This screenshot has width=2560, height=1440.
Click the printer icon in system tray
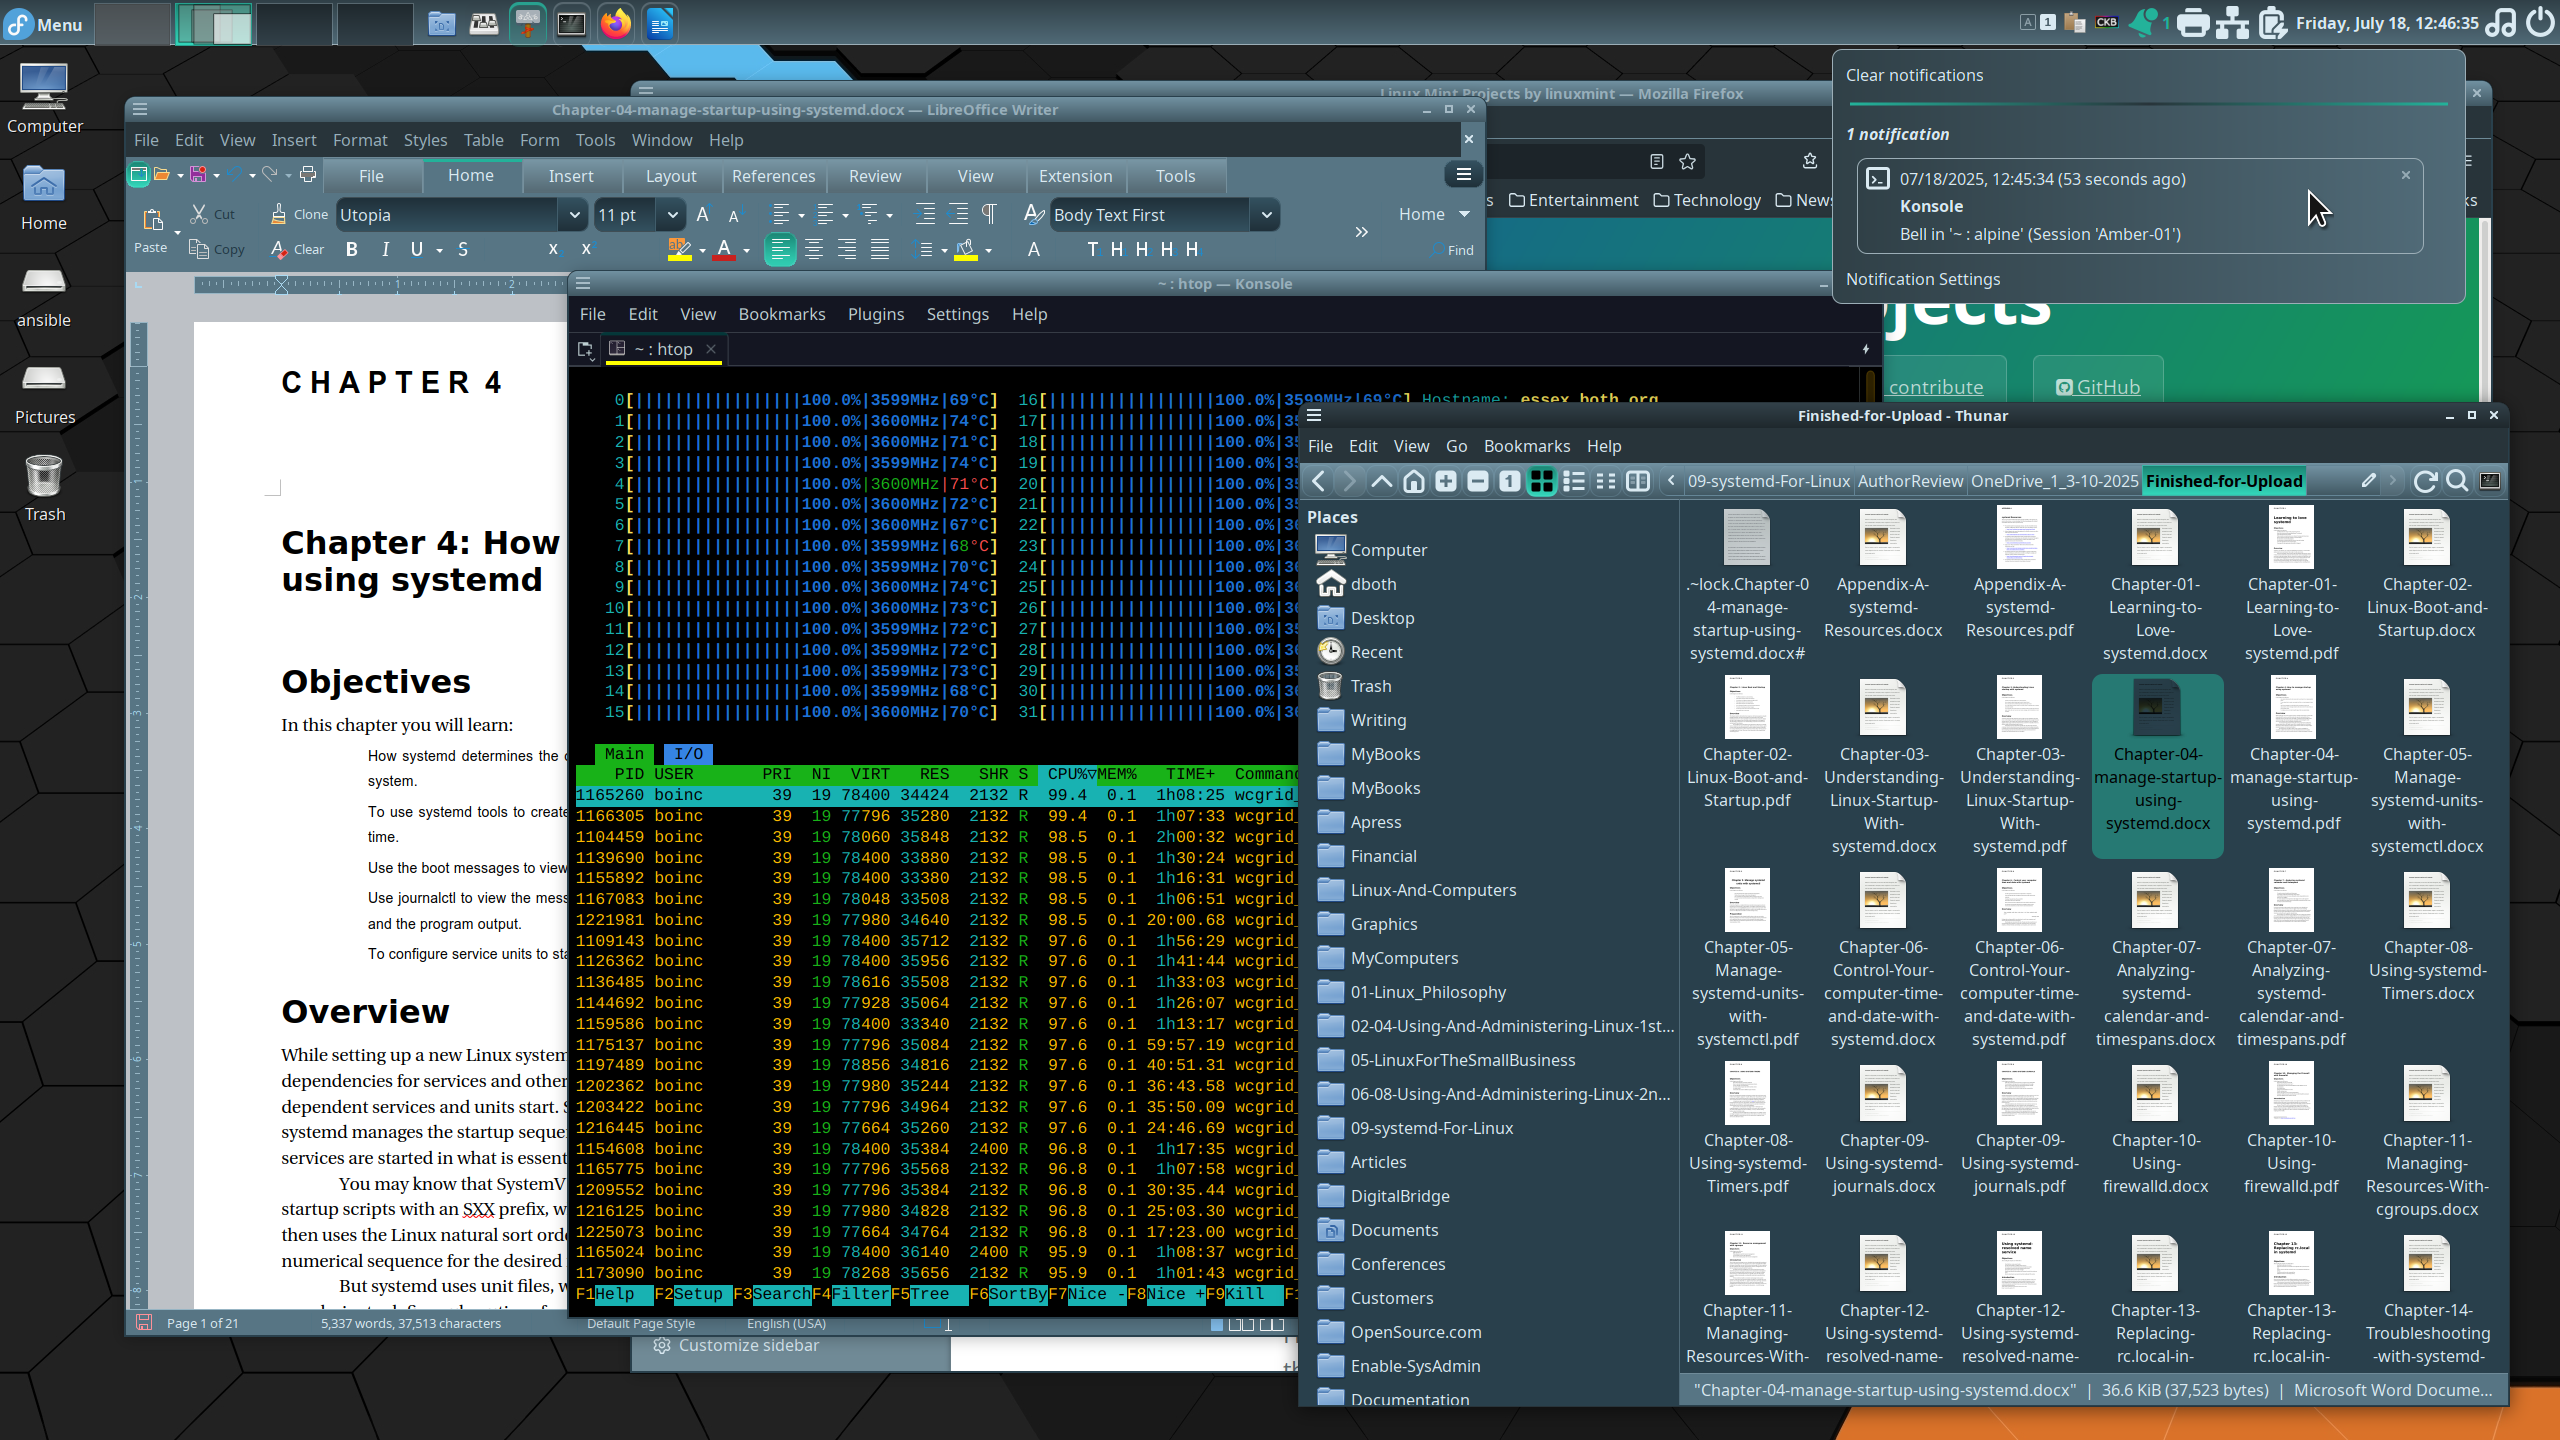2193,23
